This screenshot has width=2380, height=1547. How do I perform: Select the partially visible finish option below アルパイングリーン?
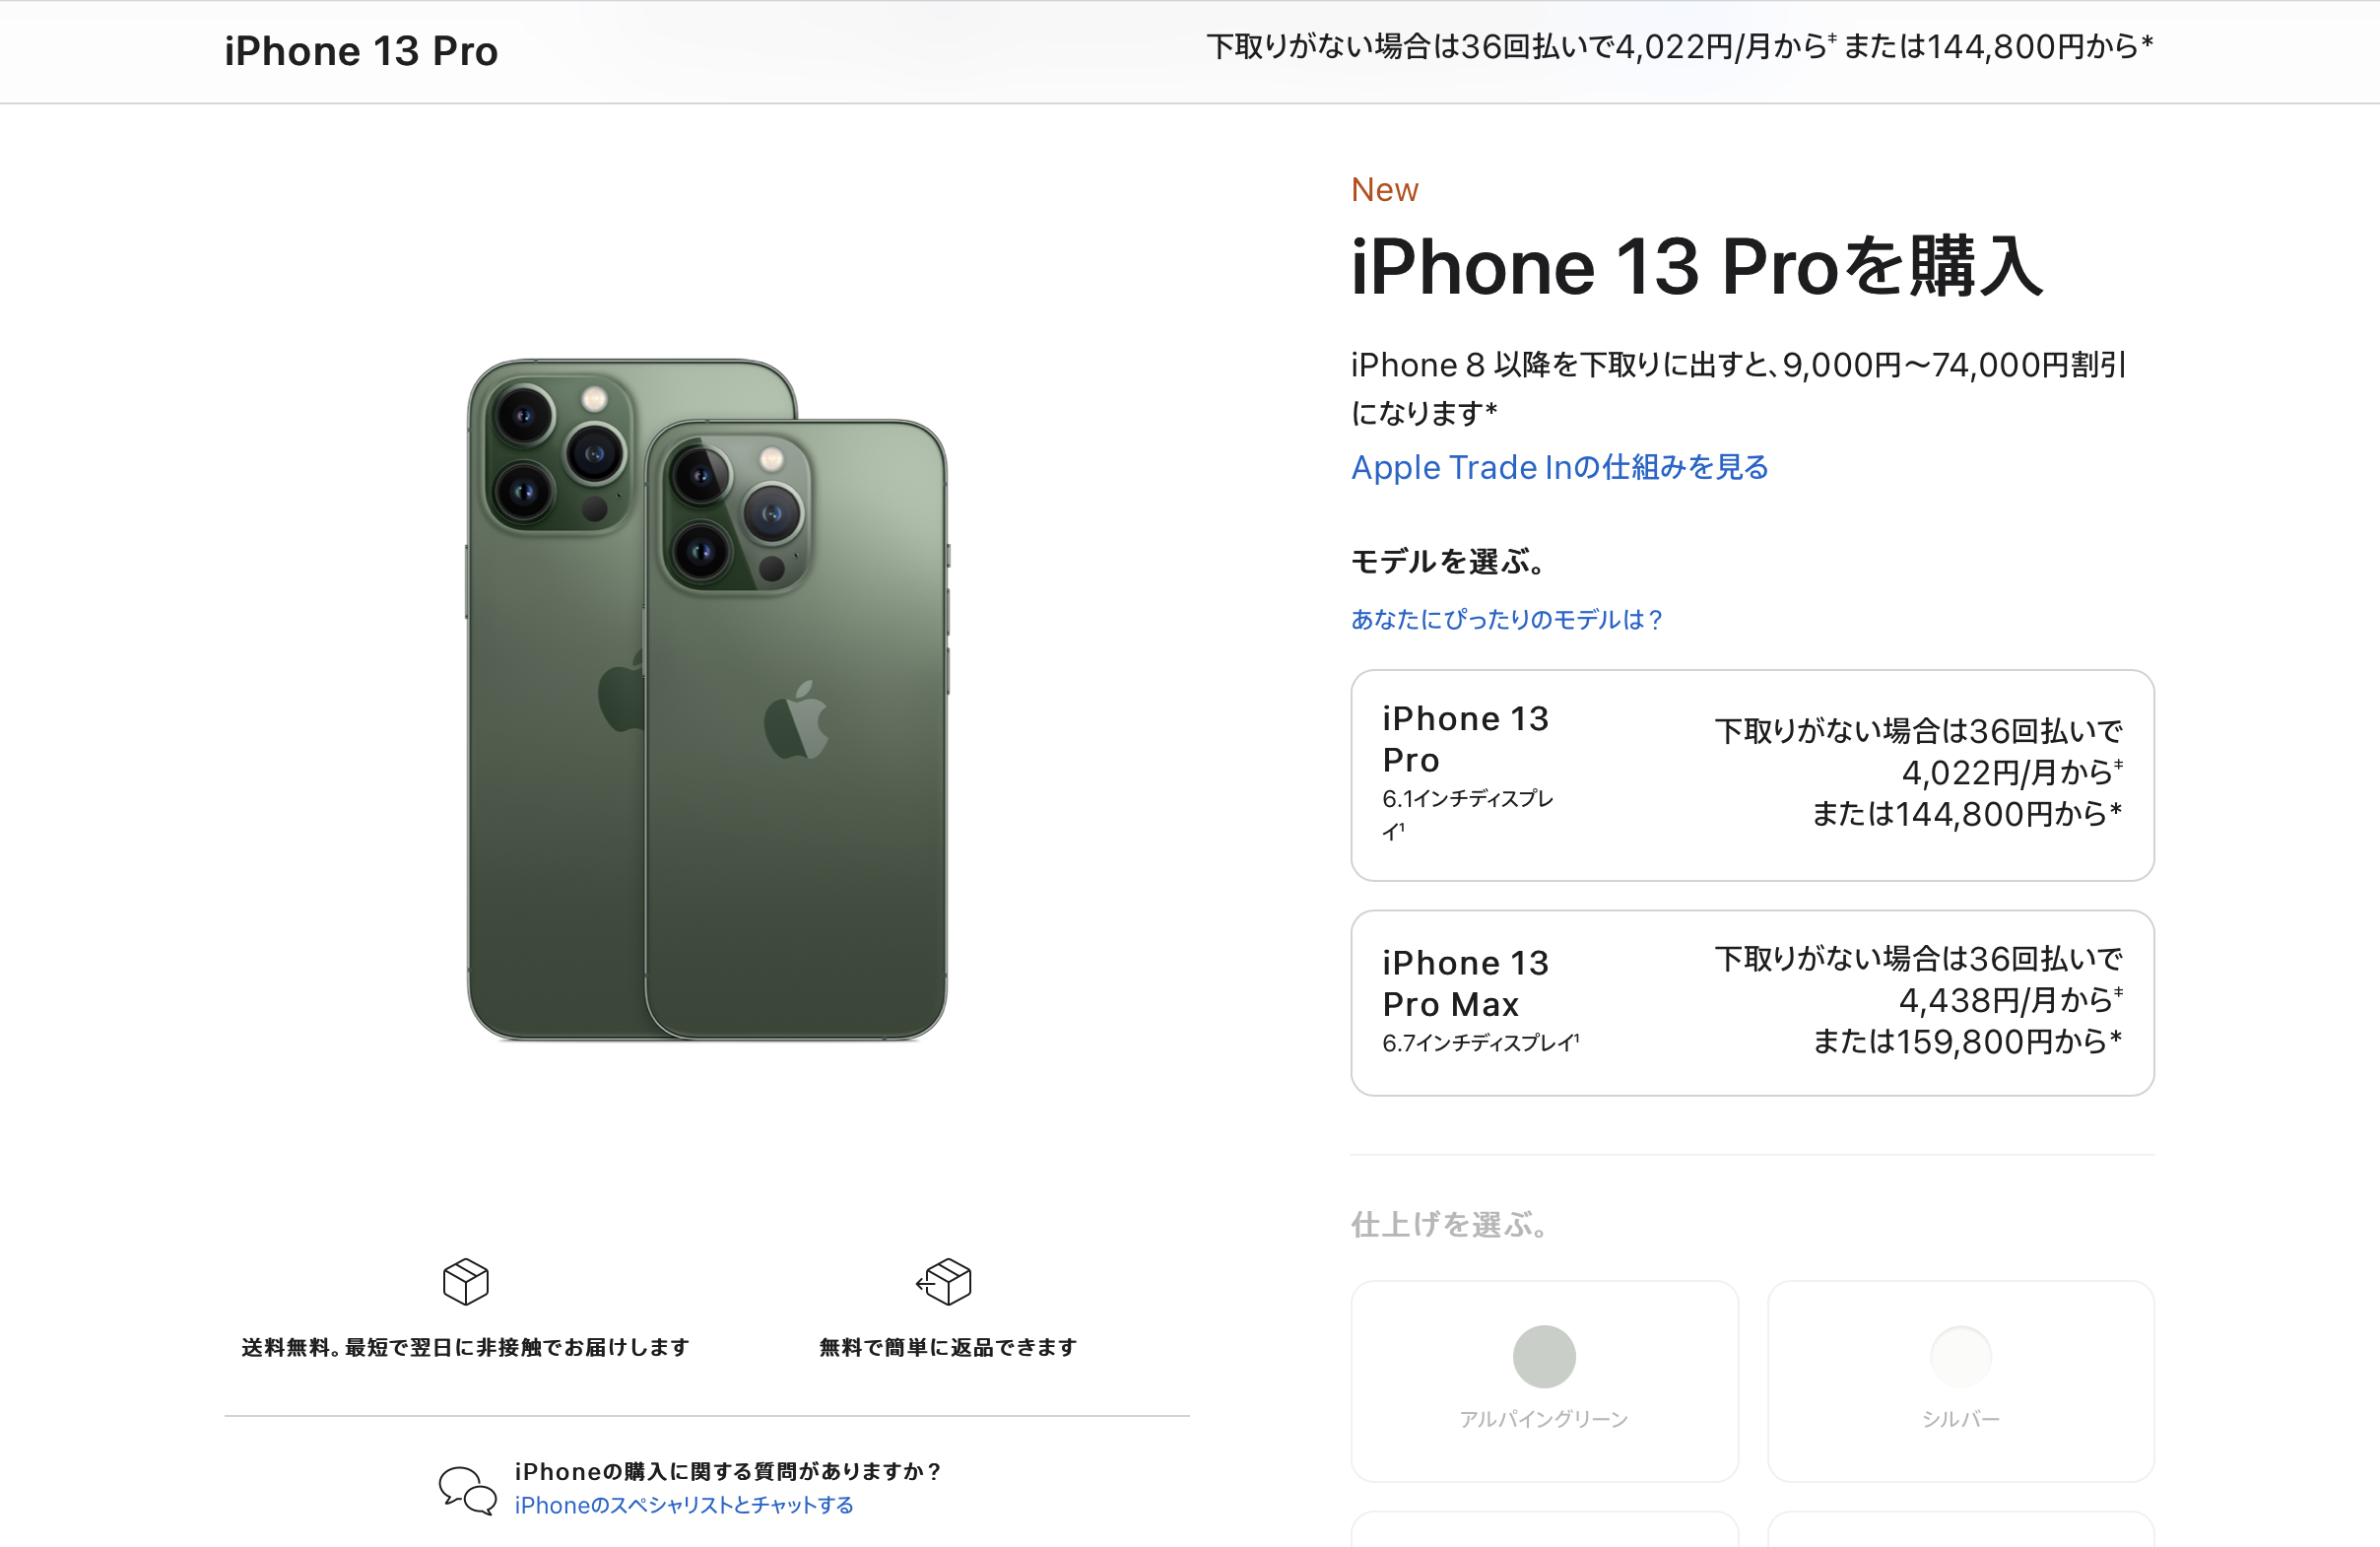point(1544,1528)
